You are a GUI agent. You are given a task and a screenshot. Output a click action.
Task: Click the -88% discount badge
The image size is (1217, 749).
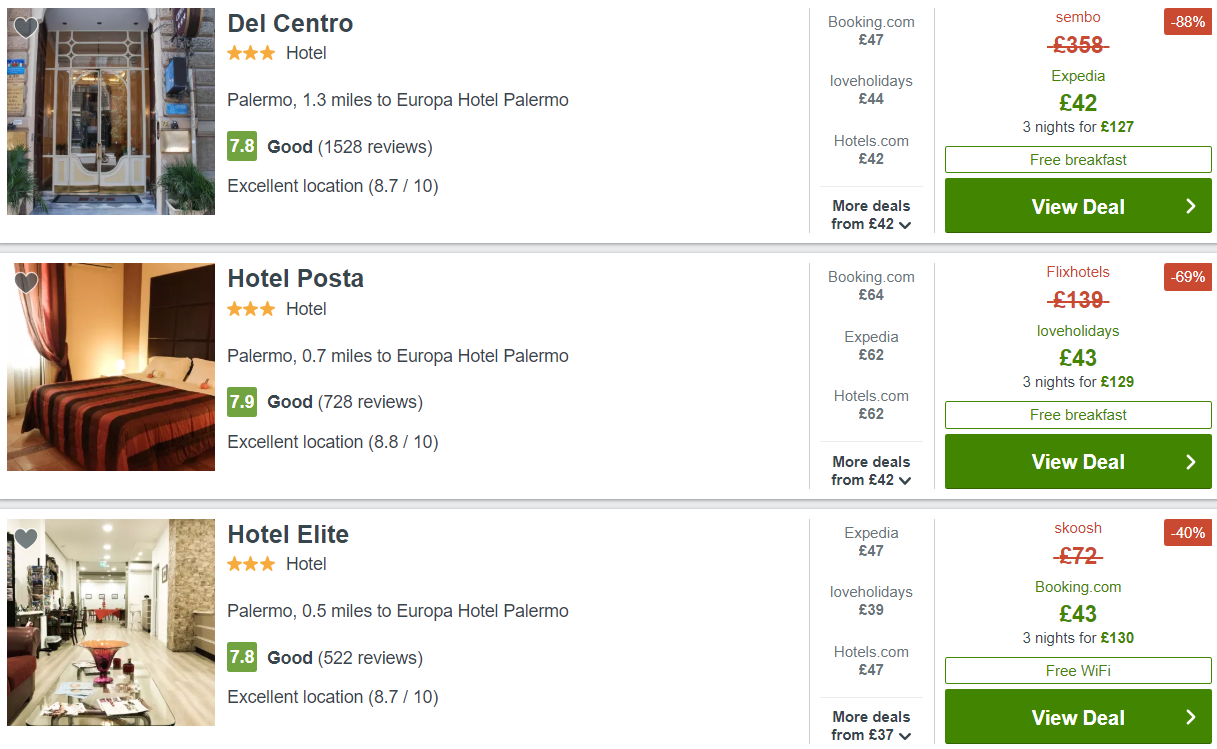pyautogui.click(x=1187, y=22)
